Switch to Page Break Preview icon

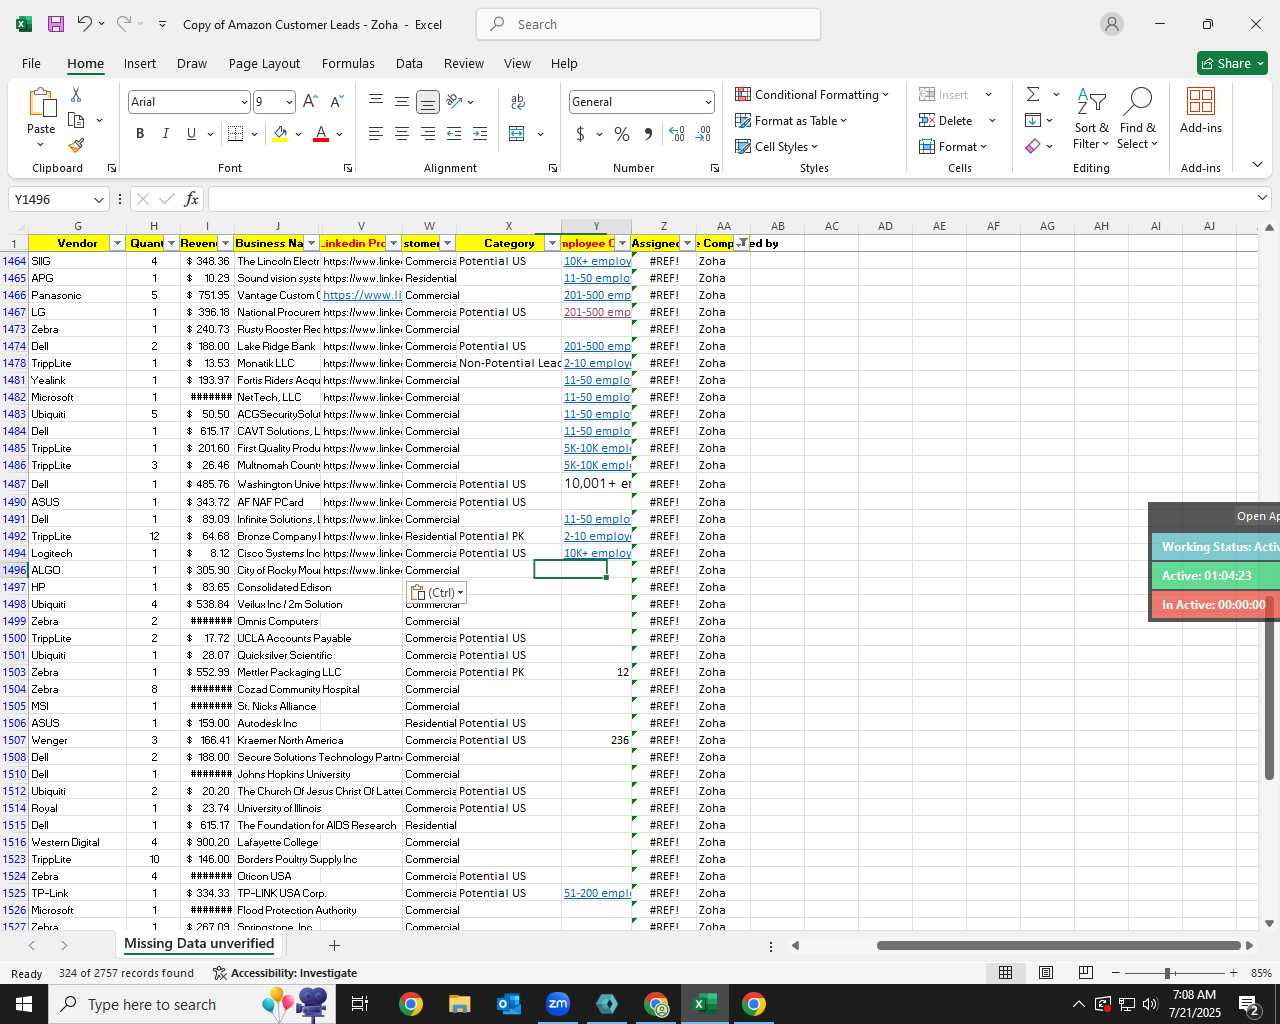[1085, 973]
